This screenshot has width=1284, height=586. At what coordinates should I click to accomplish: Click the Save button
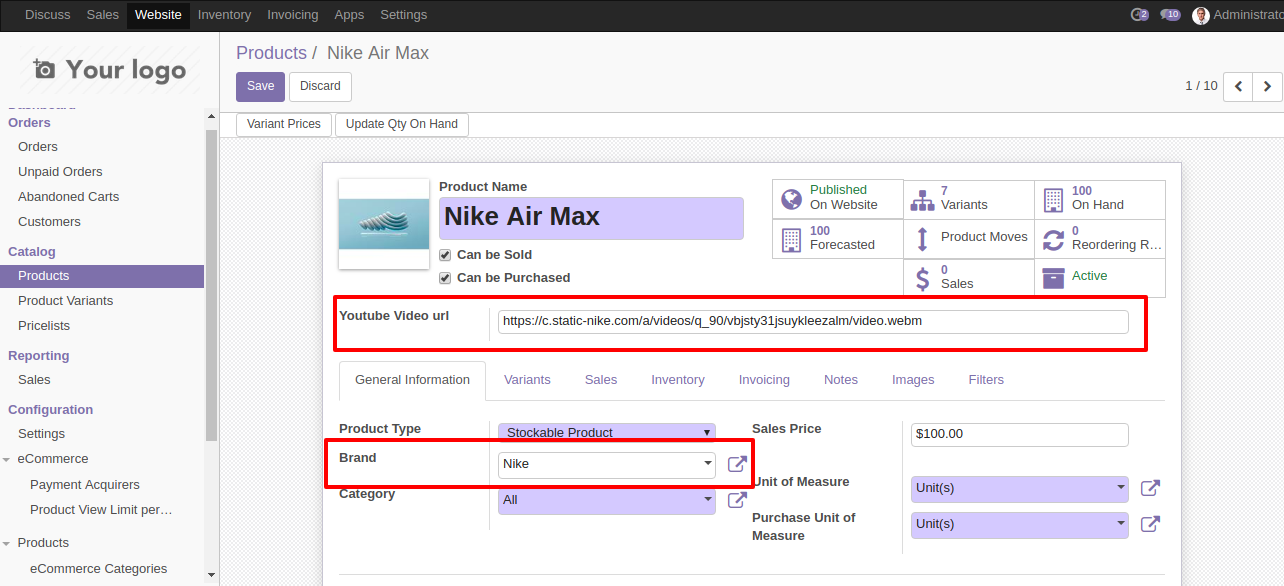(x=260, y=86)
